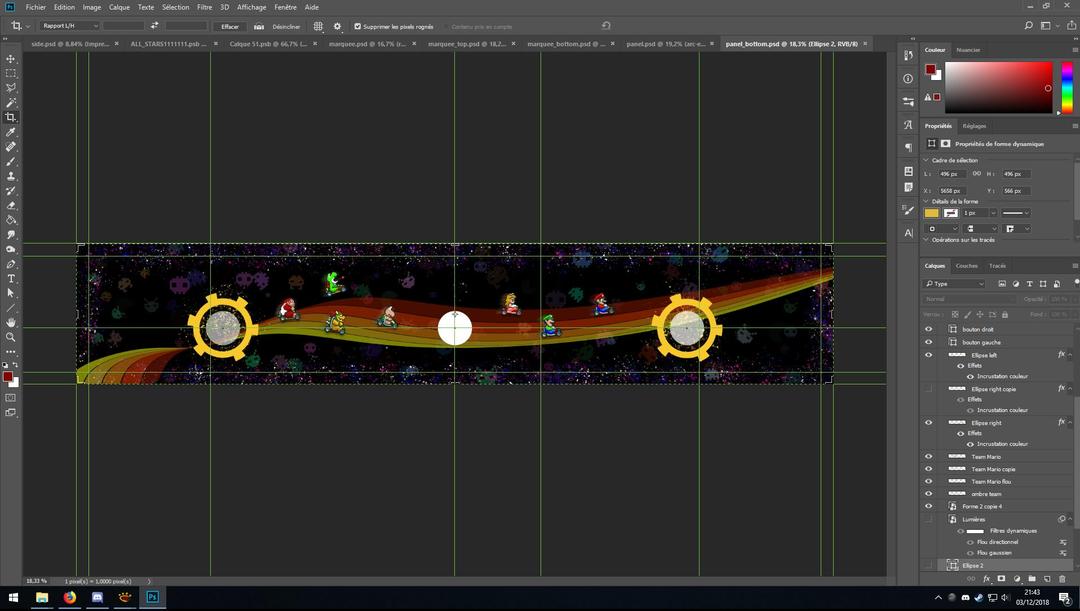Screen dimensions: 1080x611
Task: Select the Lasso tool
Action: [x=10, y=87]
